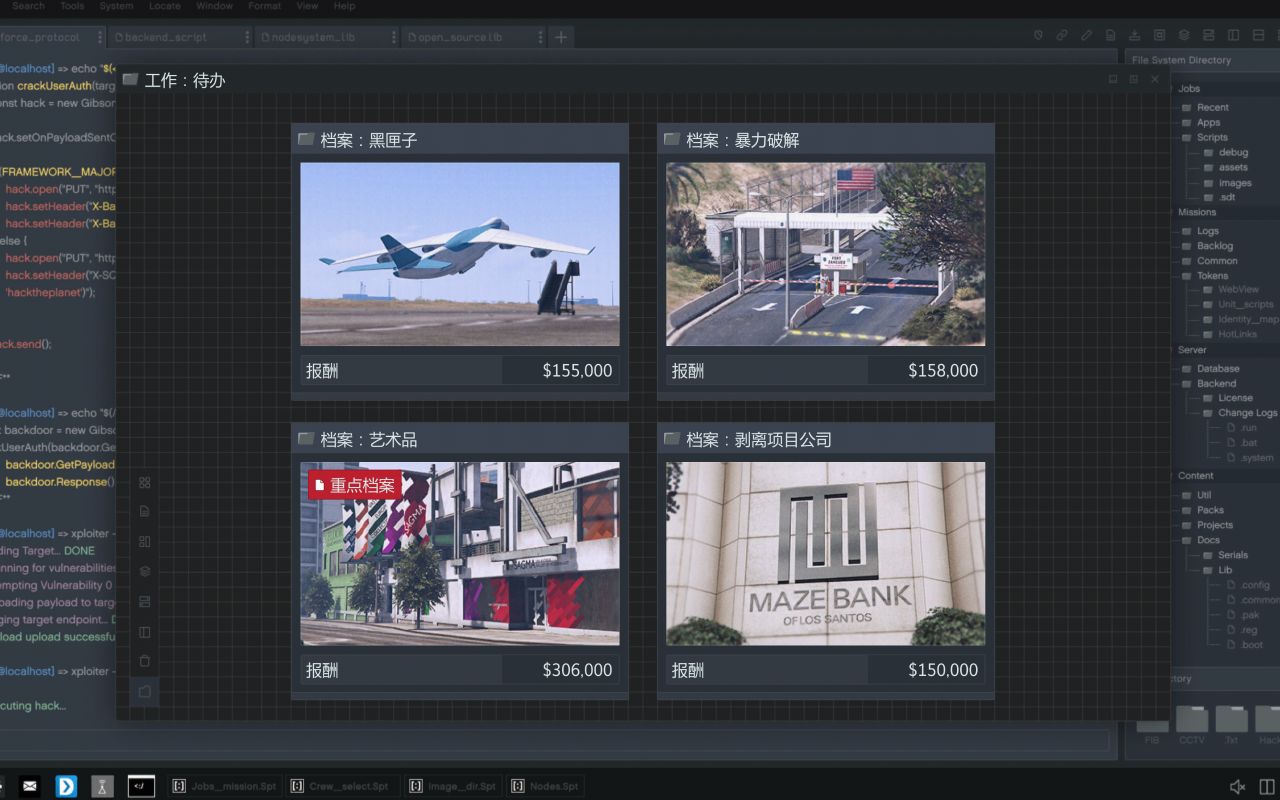This screenshot has width=1280, height=800.
Task: Click the layers icon in the top toolbar
Action: (x=1184, y=36)
